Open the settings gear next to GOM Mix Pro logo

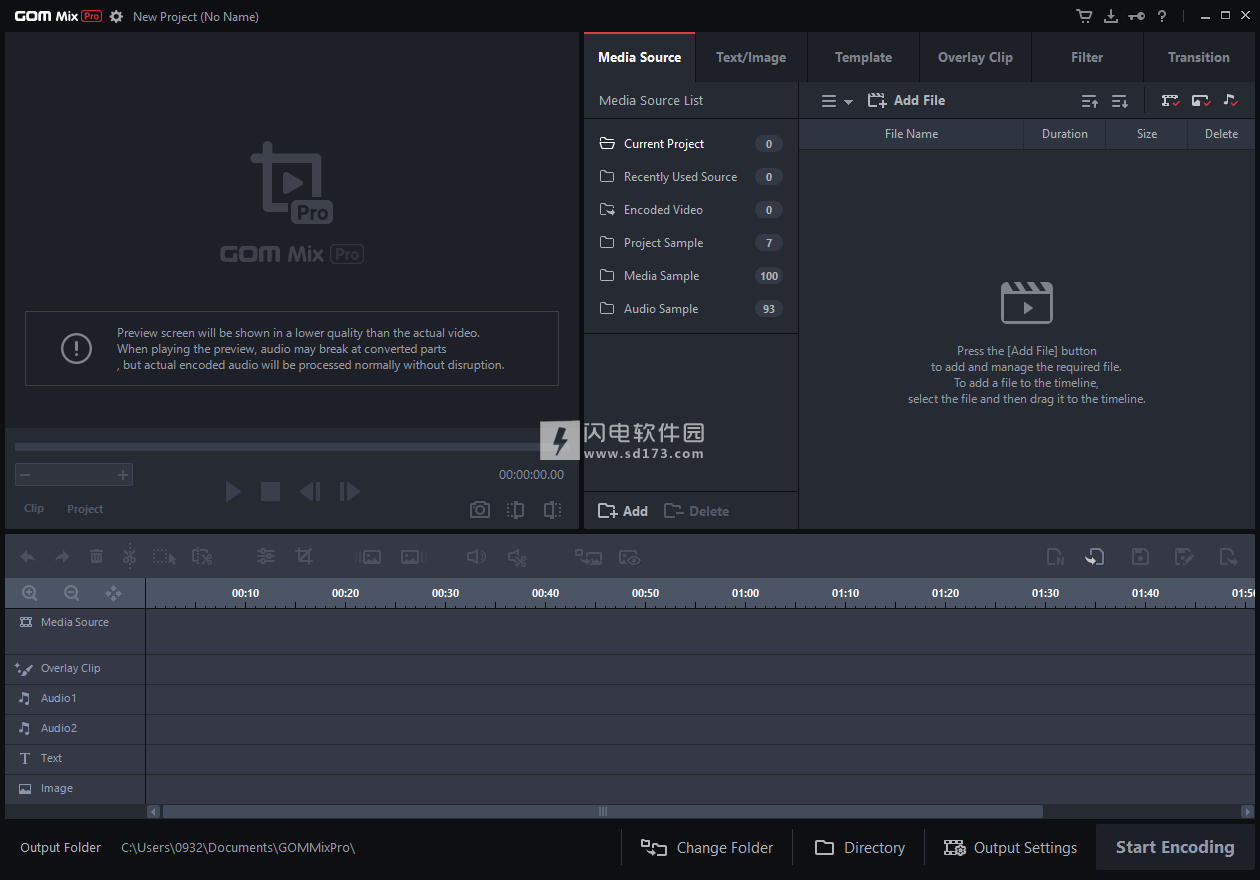(x=116, y=17)
